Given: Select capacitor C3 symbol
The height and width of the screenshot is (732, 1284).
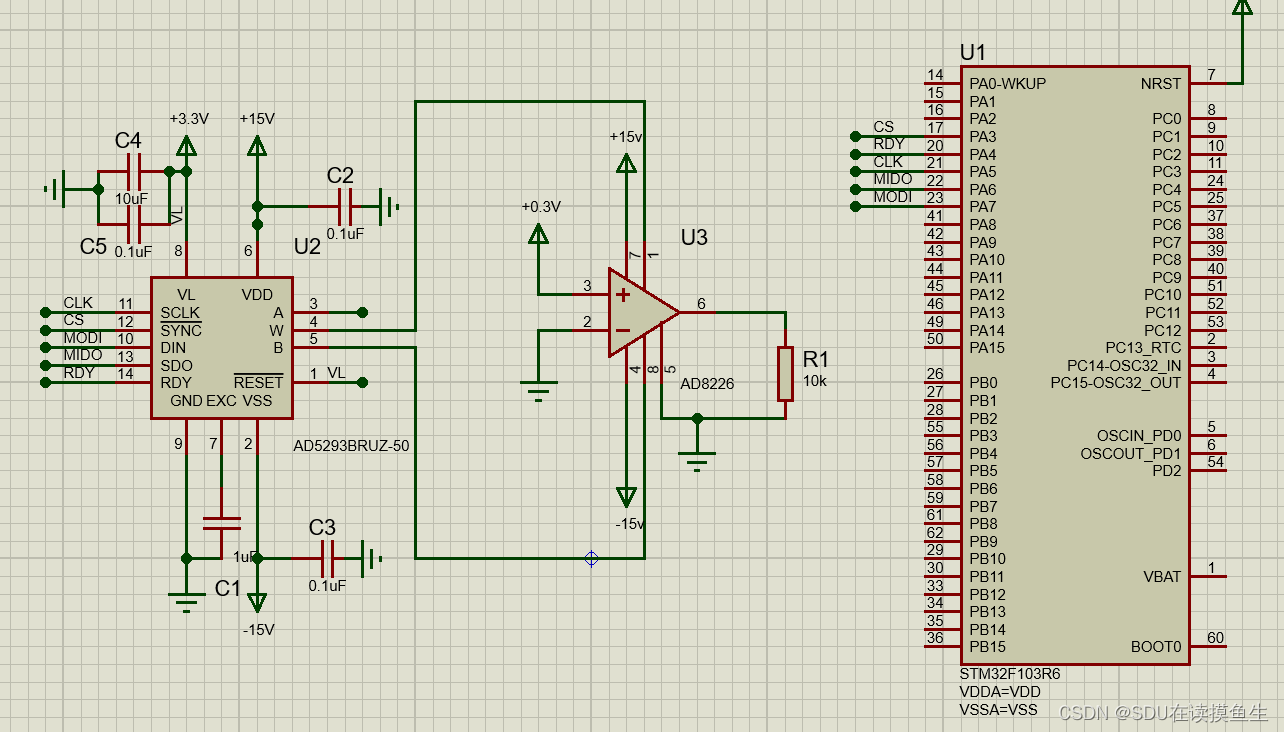Looking at the screenshot, I should [328, 558].
